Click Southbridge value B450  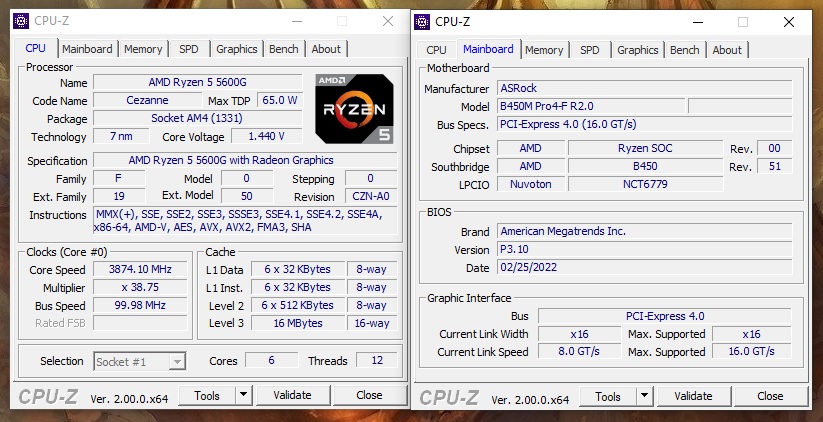[x=645, y=166]
